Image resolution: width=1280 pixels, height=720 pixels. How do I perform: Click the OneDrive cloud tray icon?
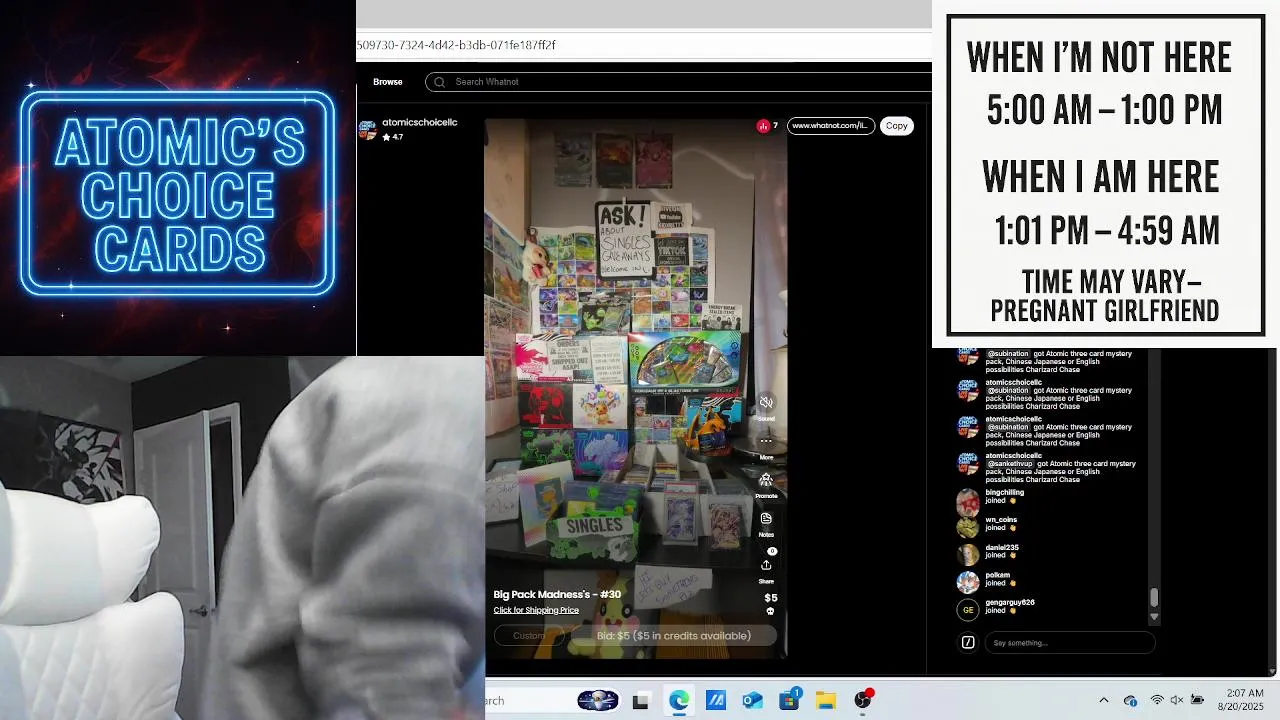pos(1130,700)
